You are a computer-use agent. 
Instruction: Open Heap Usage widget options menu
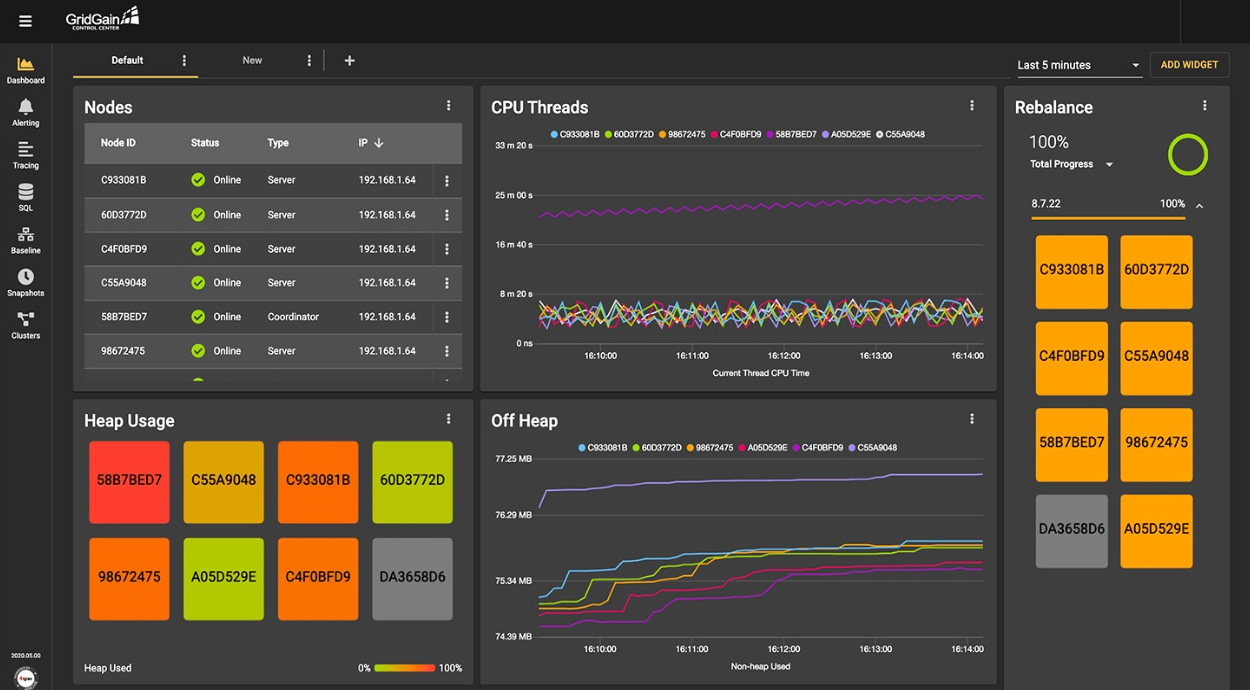[448, 420]
